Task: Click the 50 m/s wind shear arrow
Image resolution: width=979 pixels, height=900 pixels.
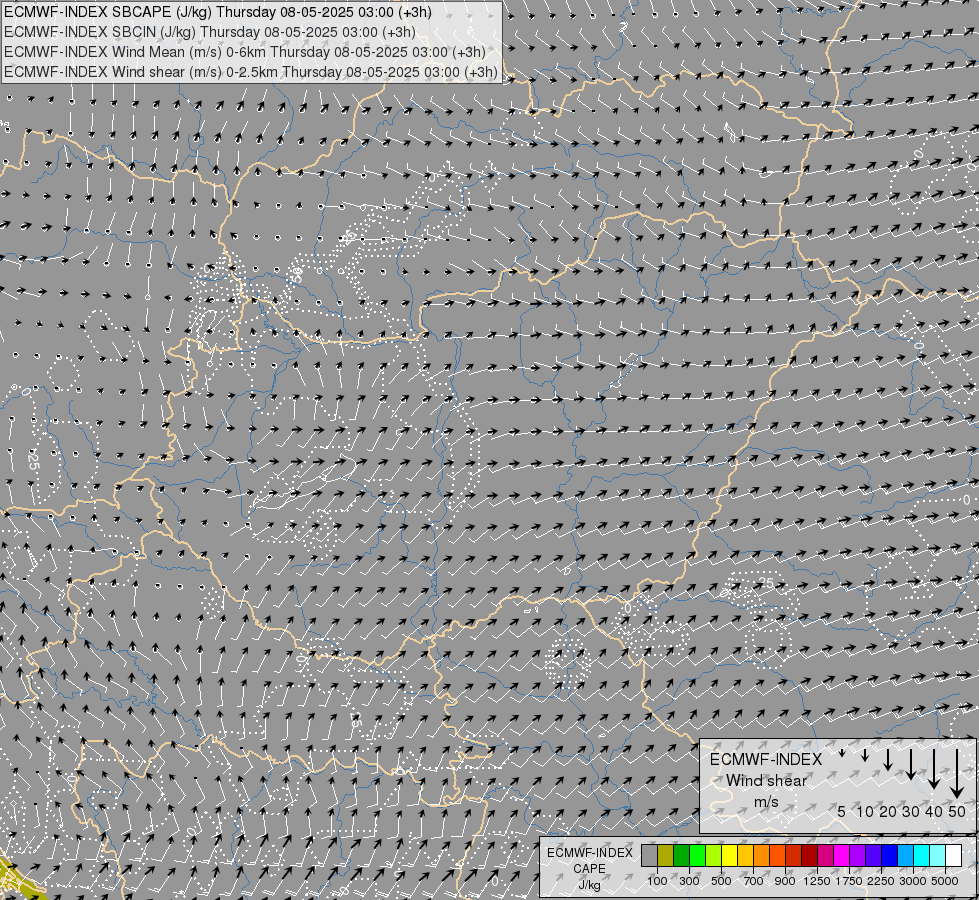Action: tap(957, 773)
